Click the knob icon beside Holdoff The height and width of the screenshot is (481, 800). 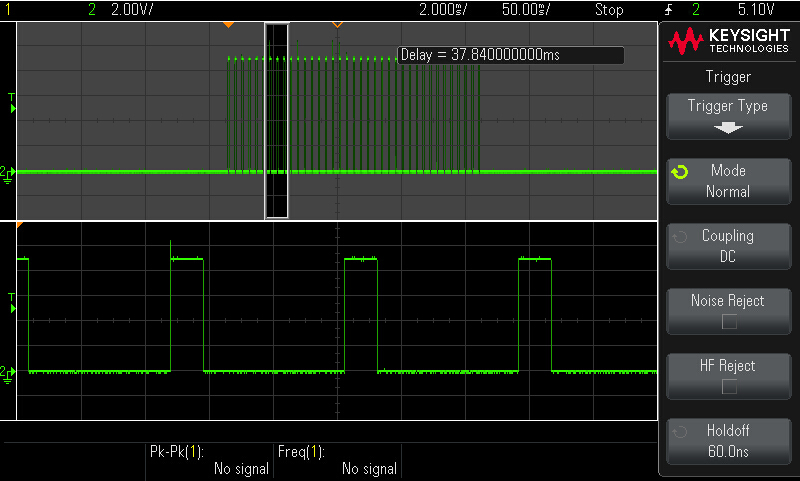(x=680, y=432)
